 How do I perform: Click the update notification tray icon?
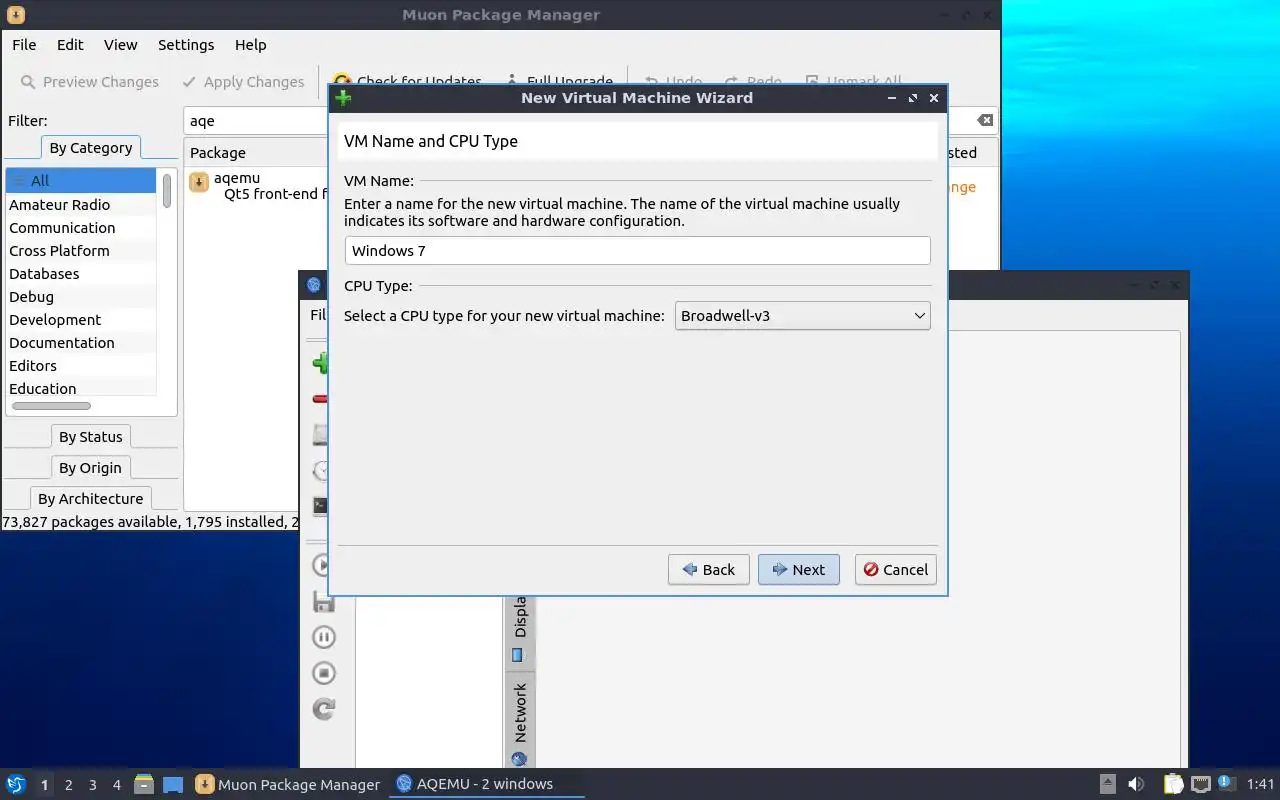pyautogui.click(x=1227, y=784)
